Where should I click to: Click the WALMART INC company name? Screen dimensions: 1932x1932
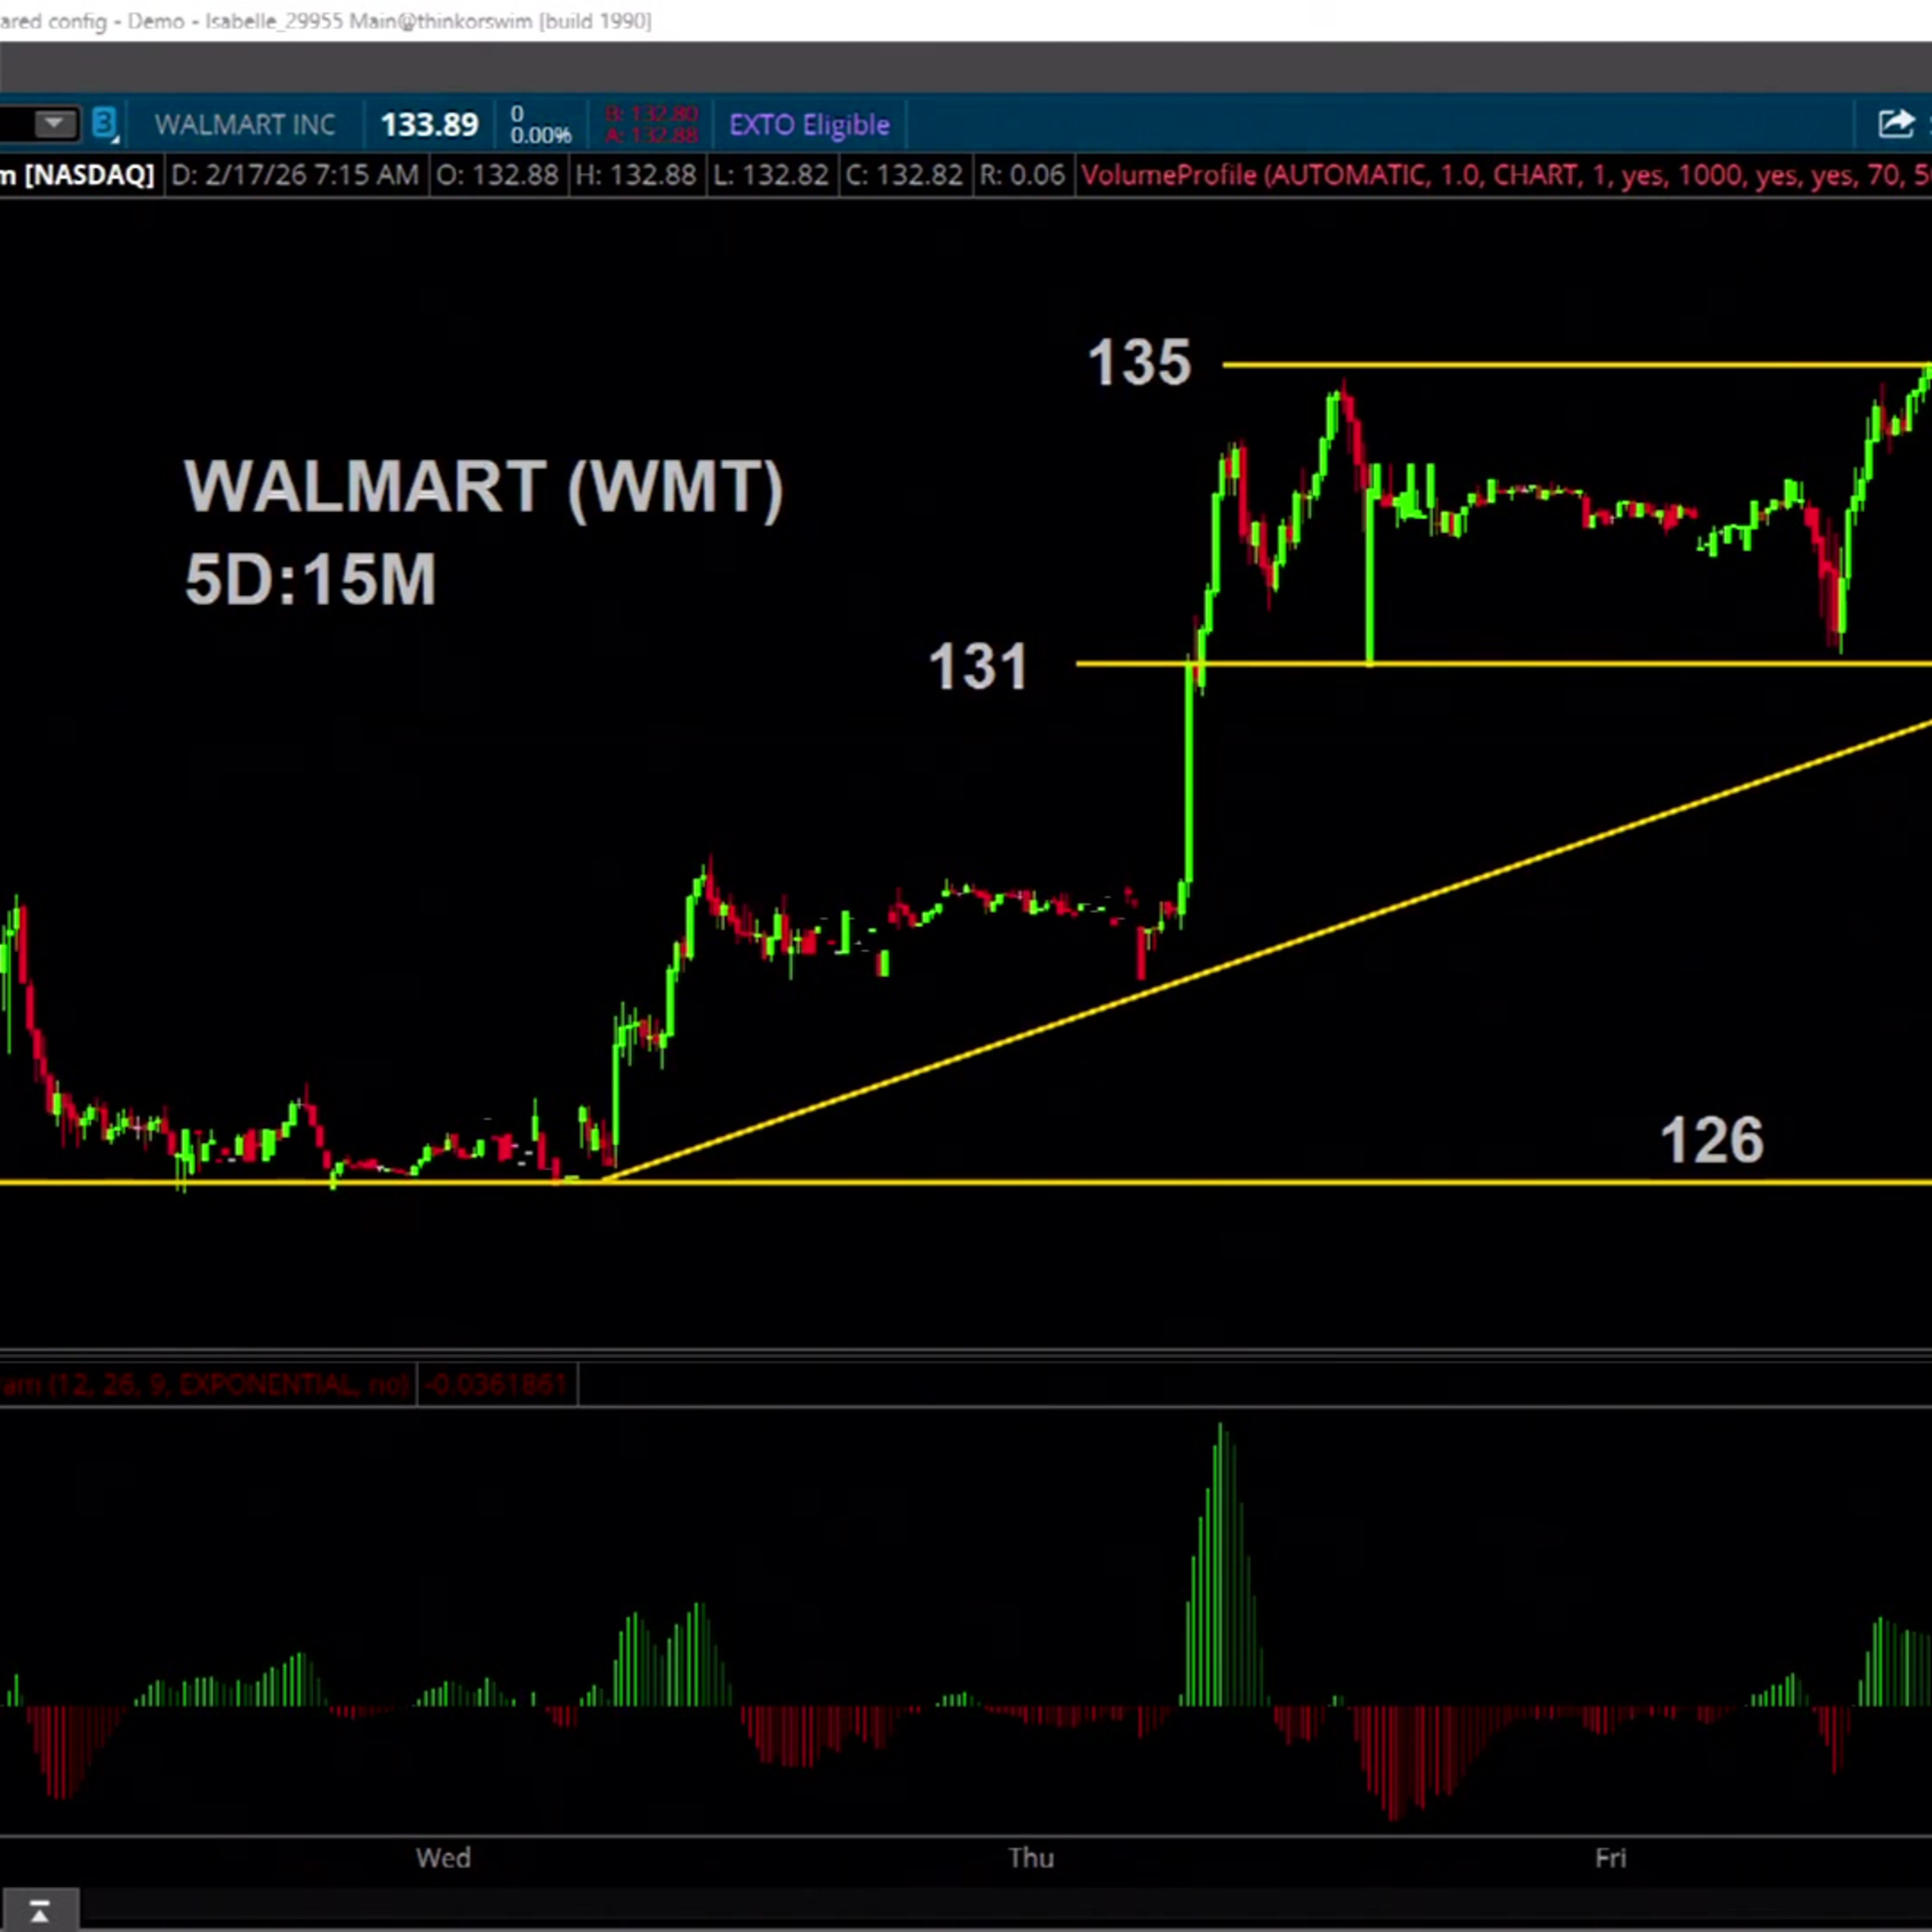tap(245, 125)
